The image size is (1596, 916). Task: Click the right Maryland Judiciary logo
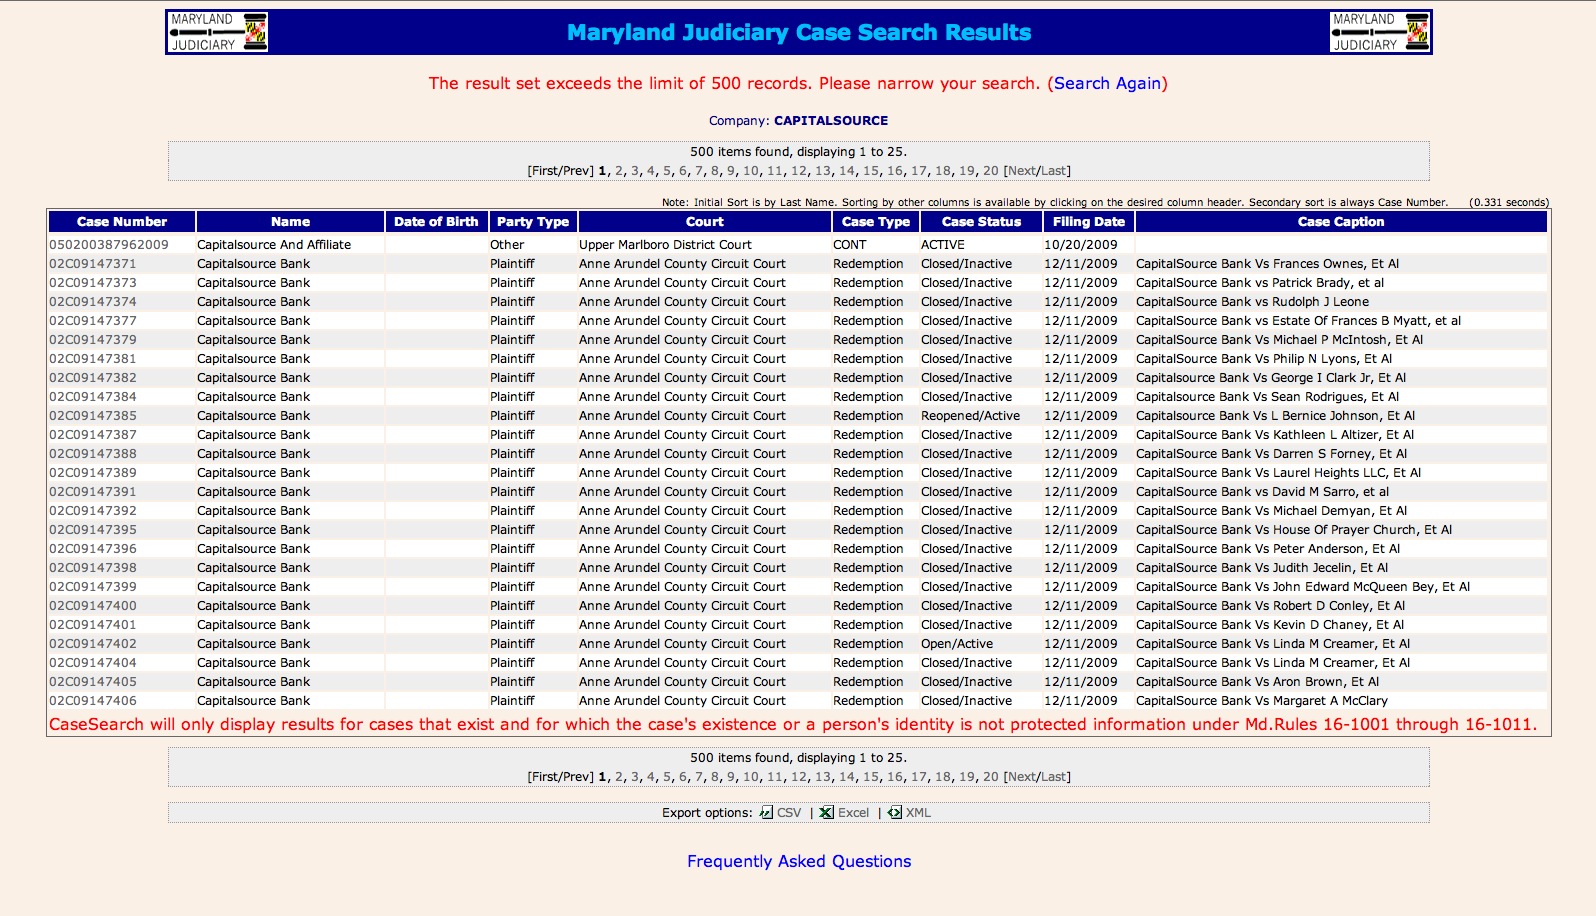click(1380, 32)
